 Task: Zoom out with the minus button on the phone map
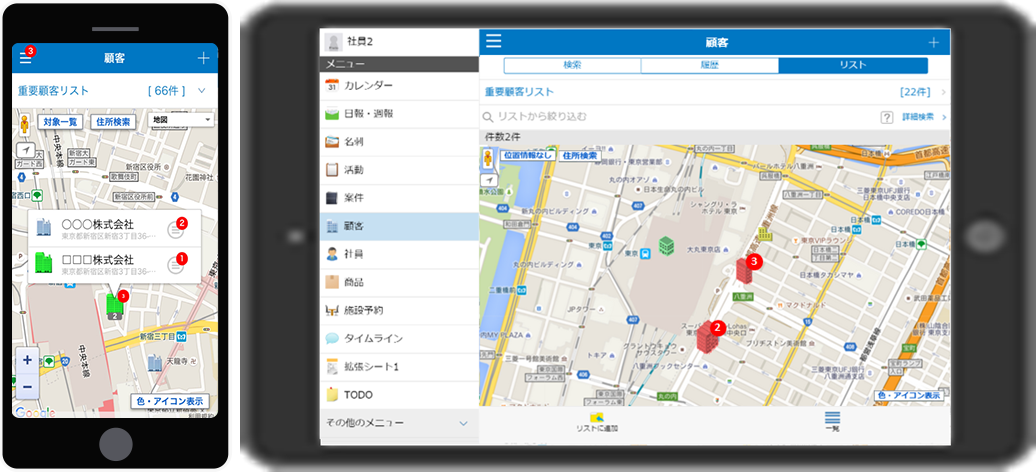[x=27, y=387]
